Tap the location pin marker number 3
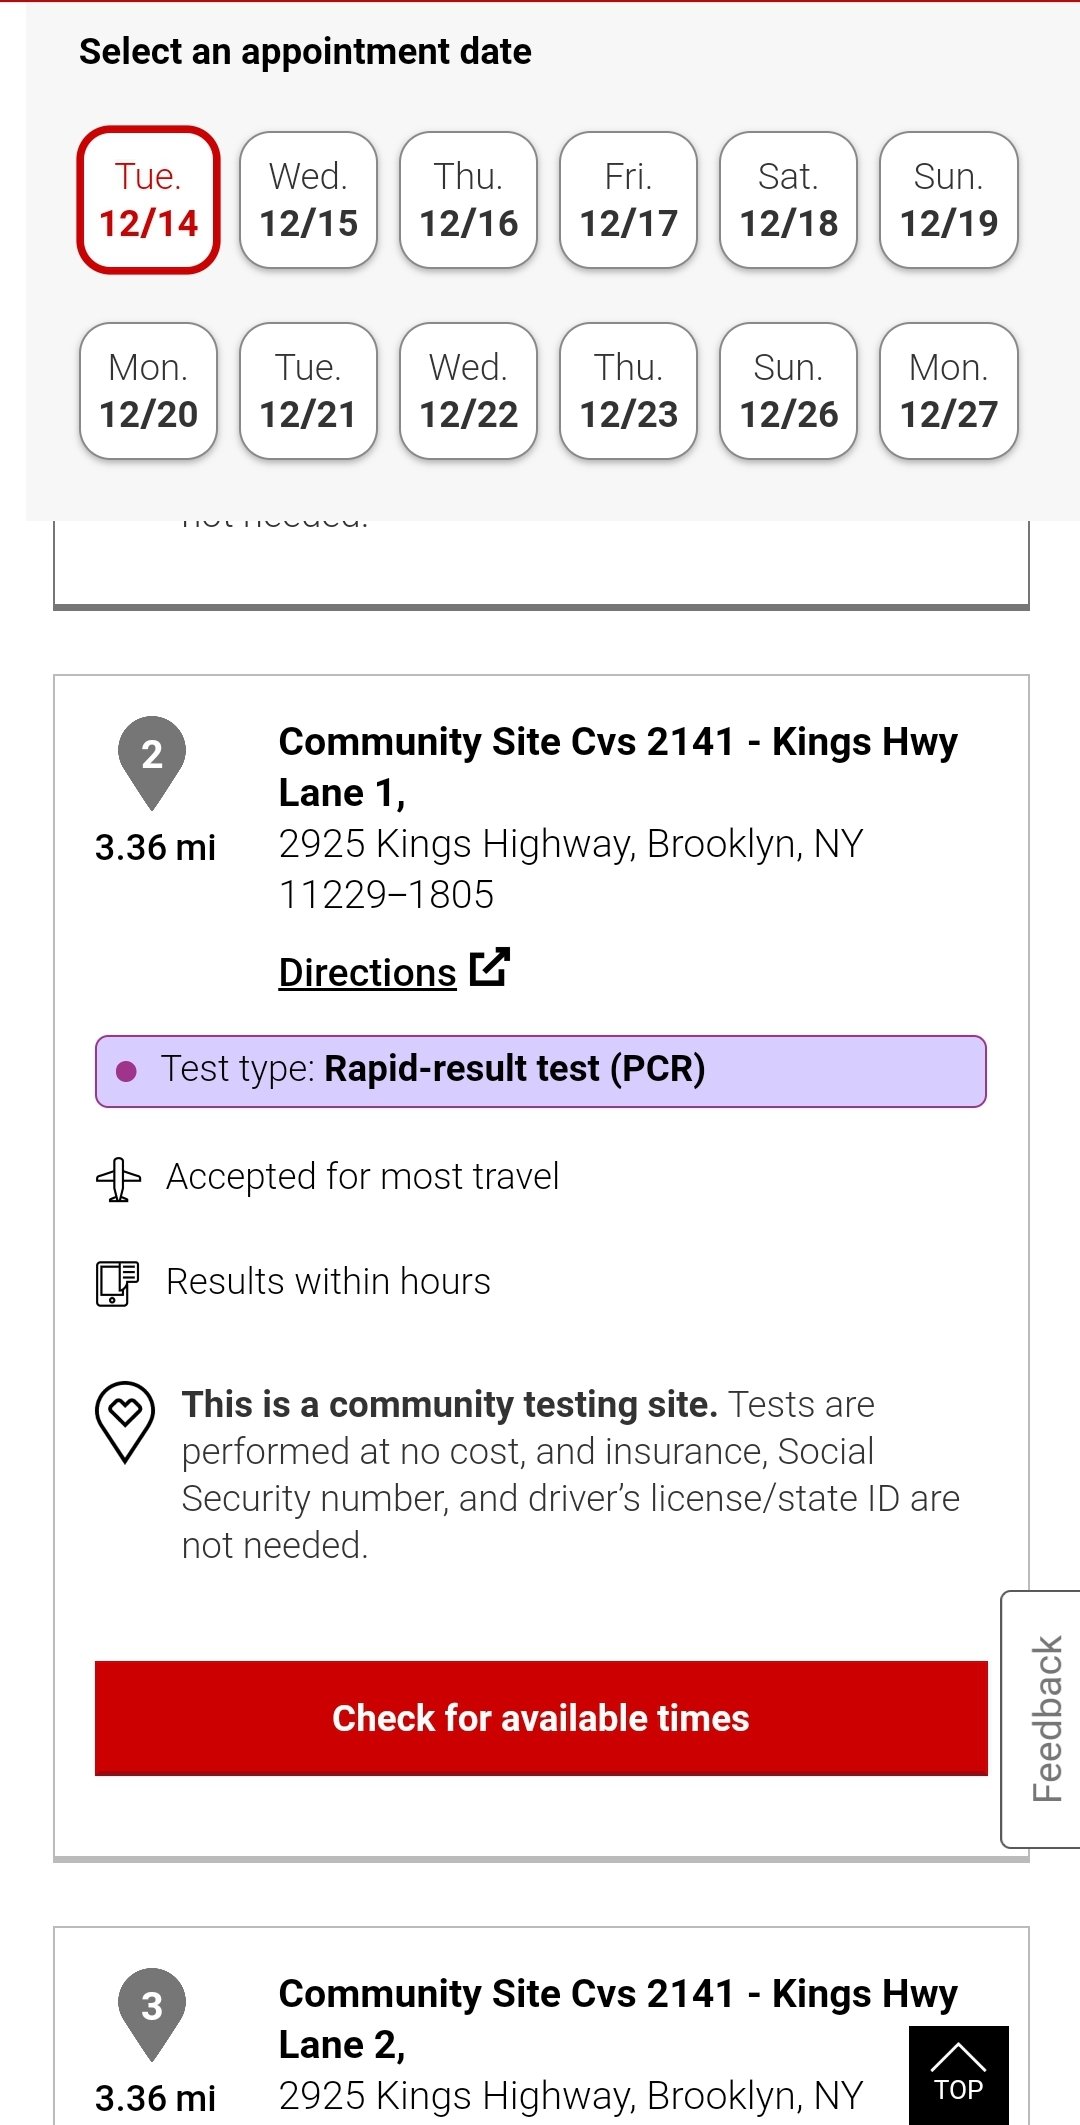The width and height of the screenshot is (1080, 2125). pos(152,2014)
